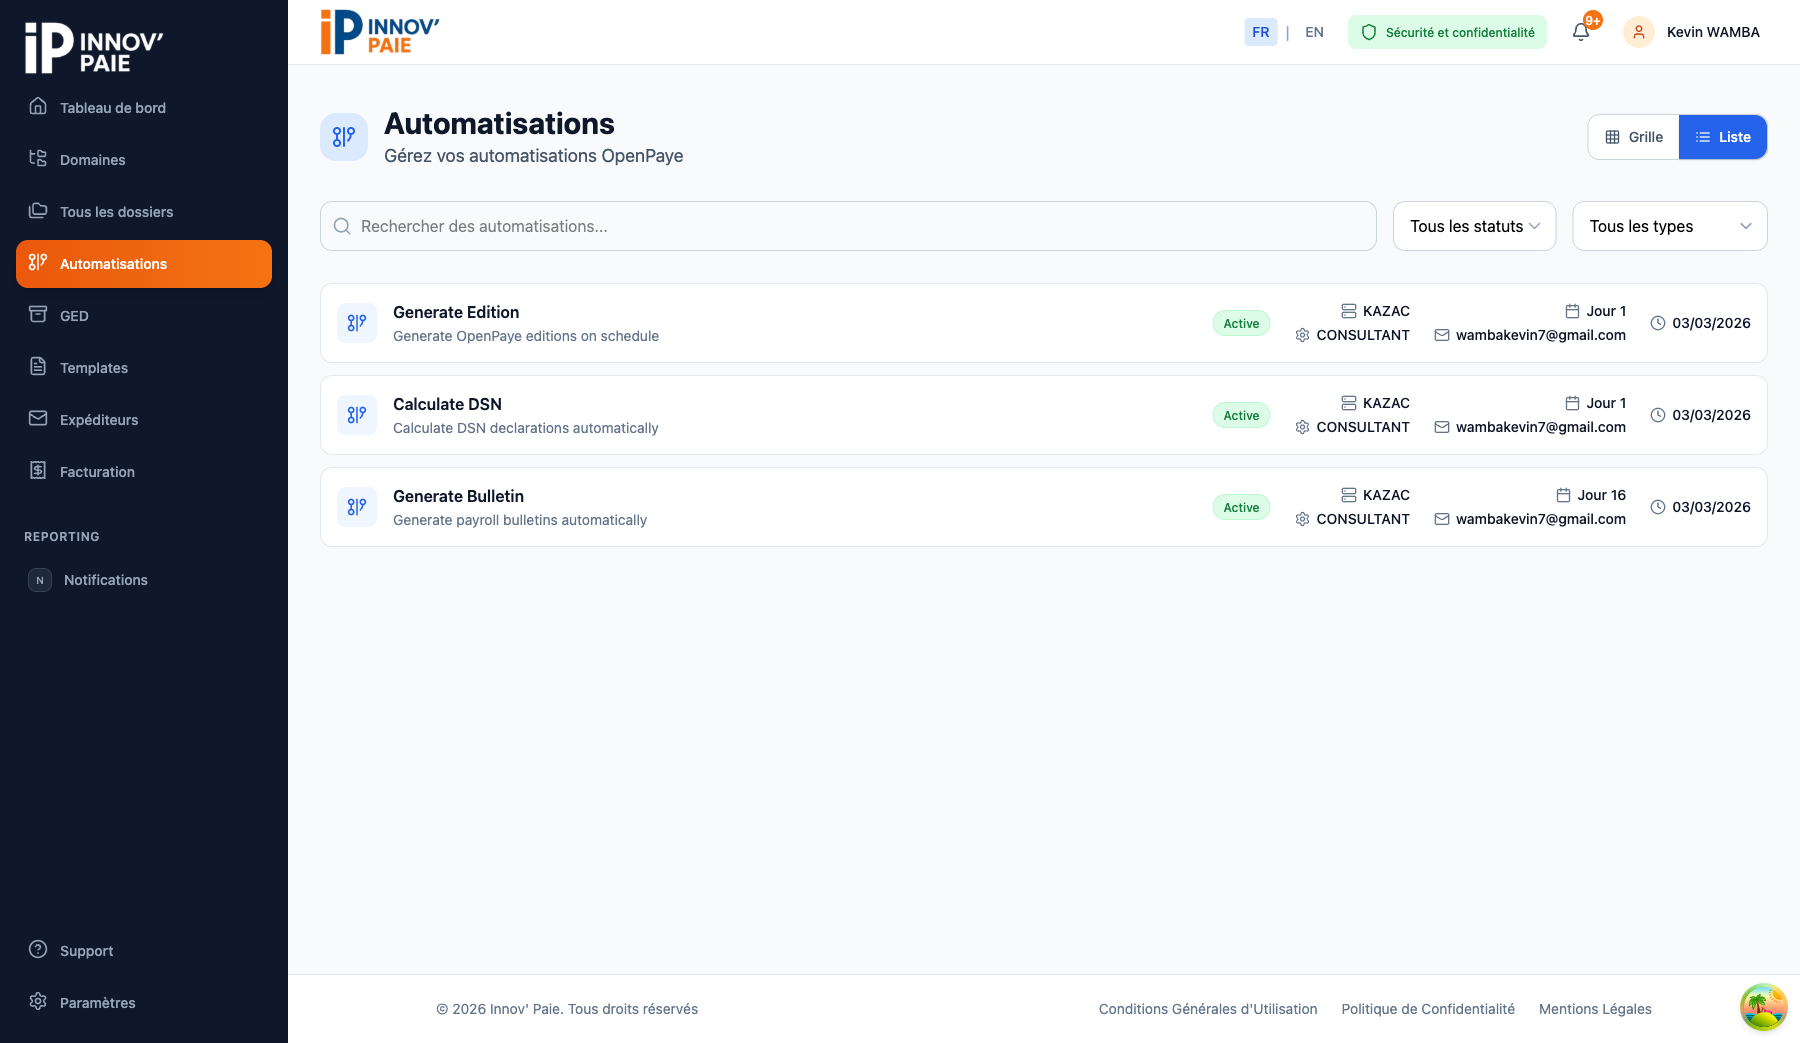Click the Active status badge on Generate Edition
Screen dimensions: 1800x1043
click(1240, 323)
